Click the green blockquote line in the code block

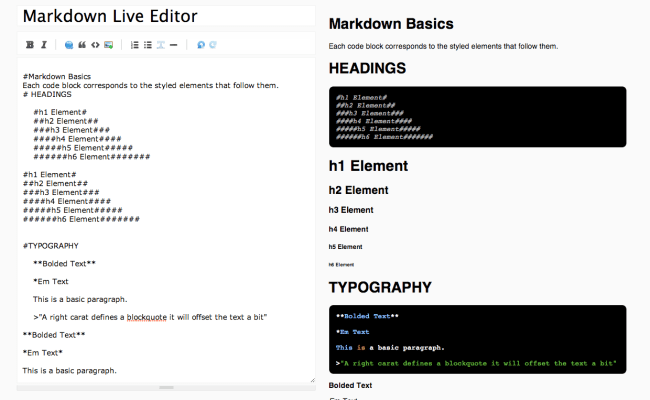point(476,364)
